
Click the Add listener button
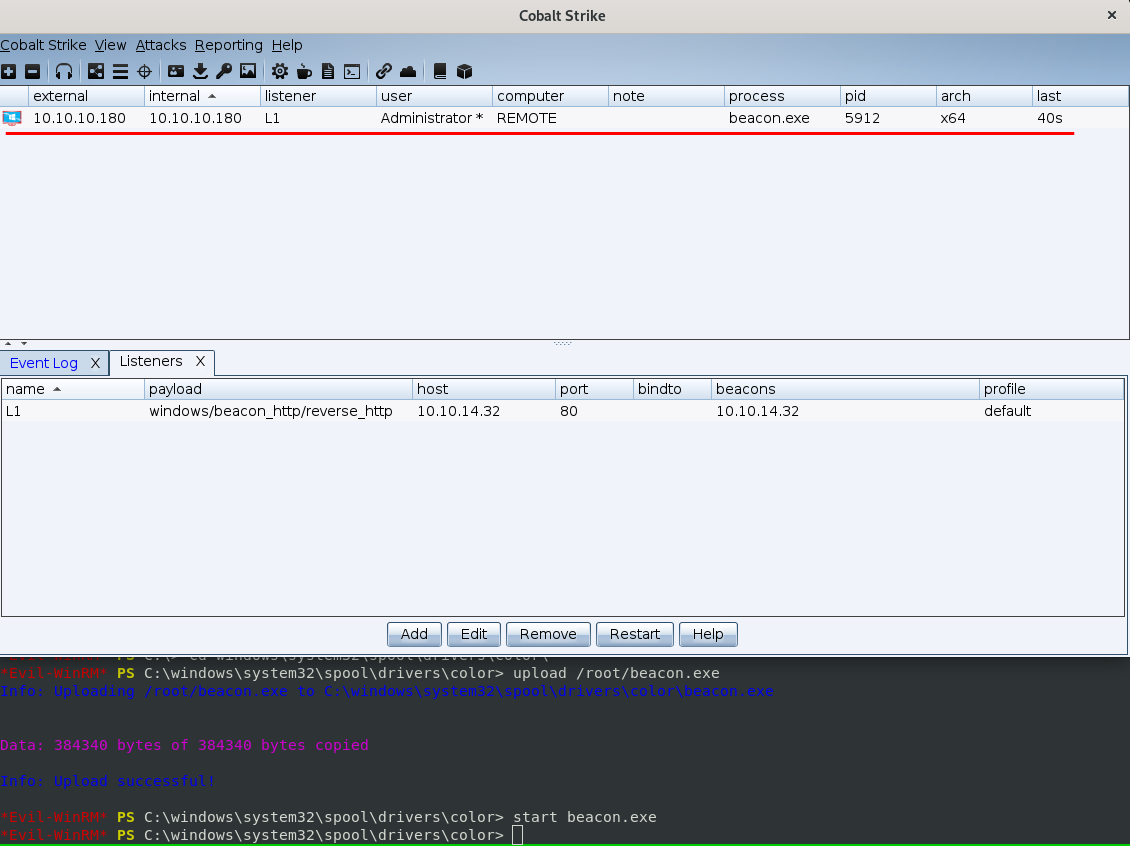(x=414, y=634)
